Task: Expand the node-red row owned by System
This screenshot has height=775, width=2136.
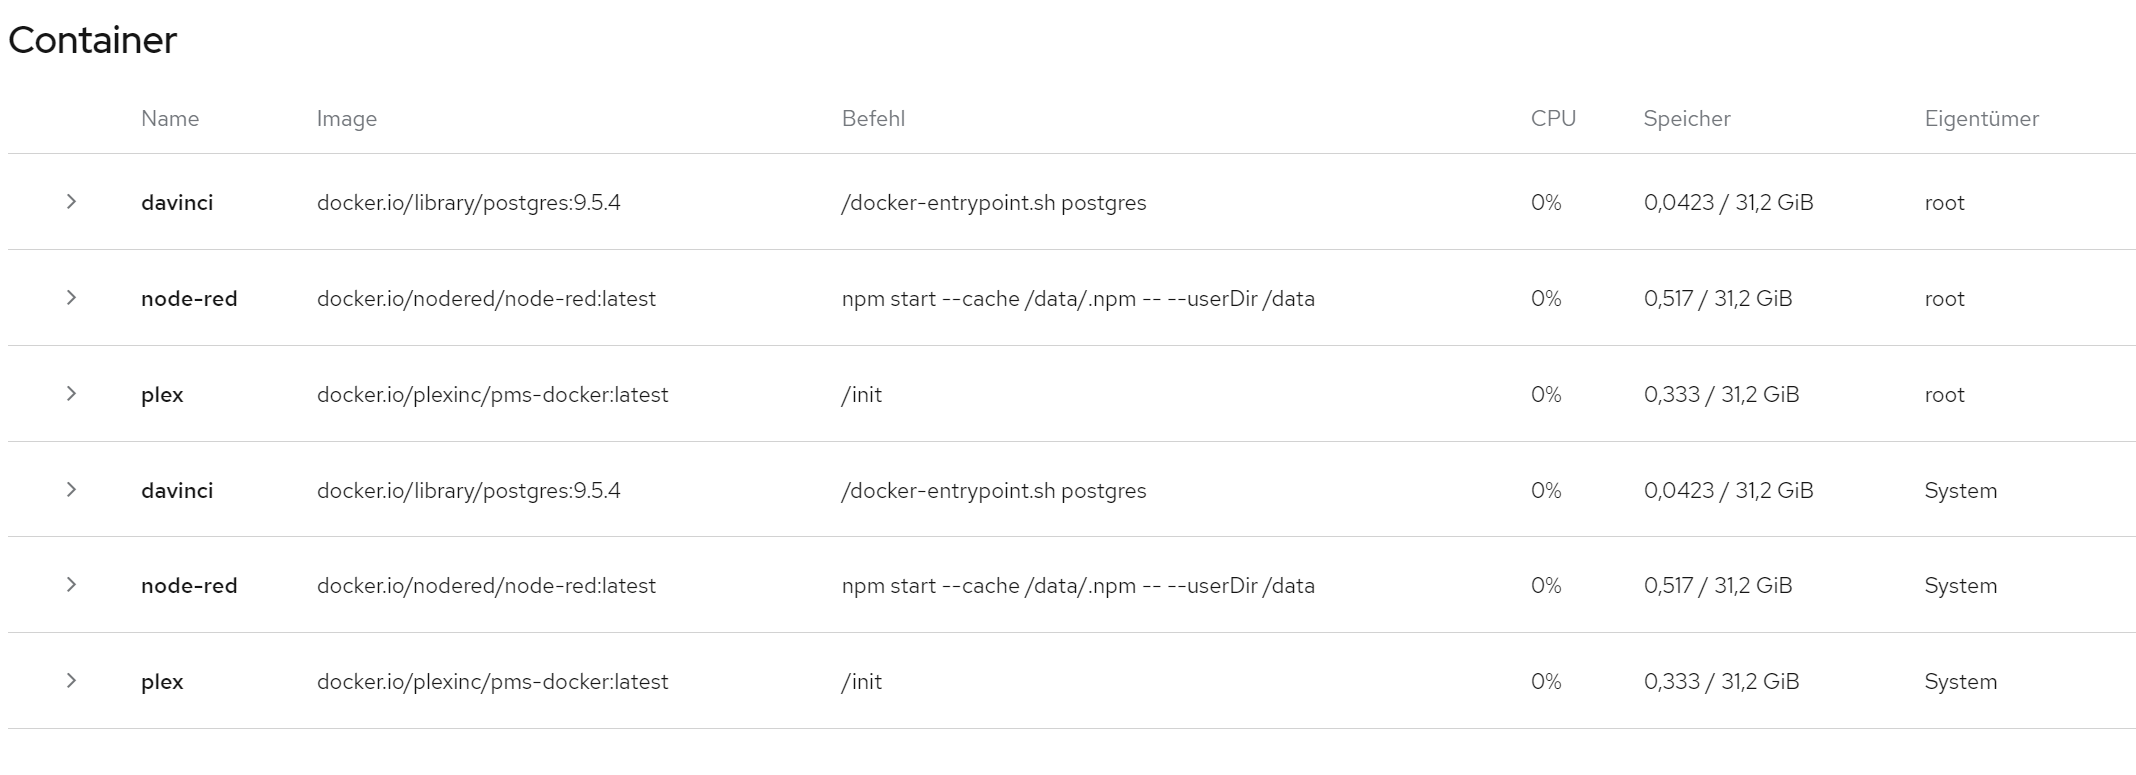Action: (x=71, y=585)
